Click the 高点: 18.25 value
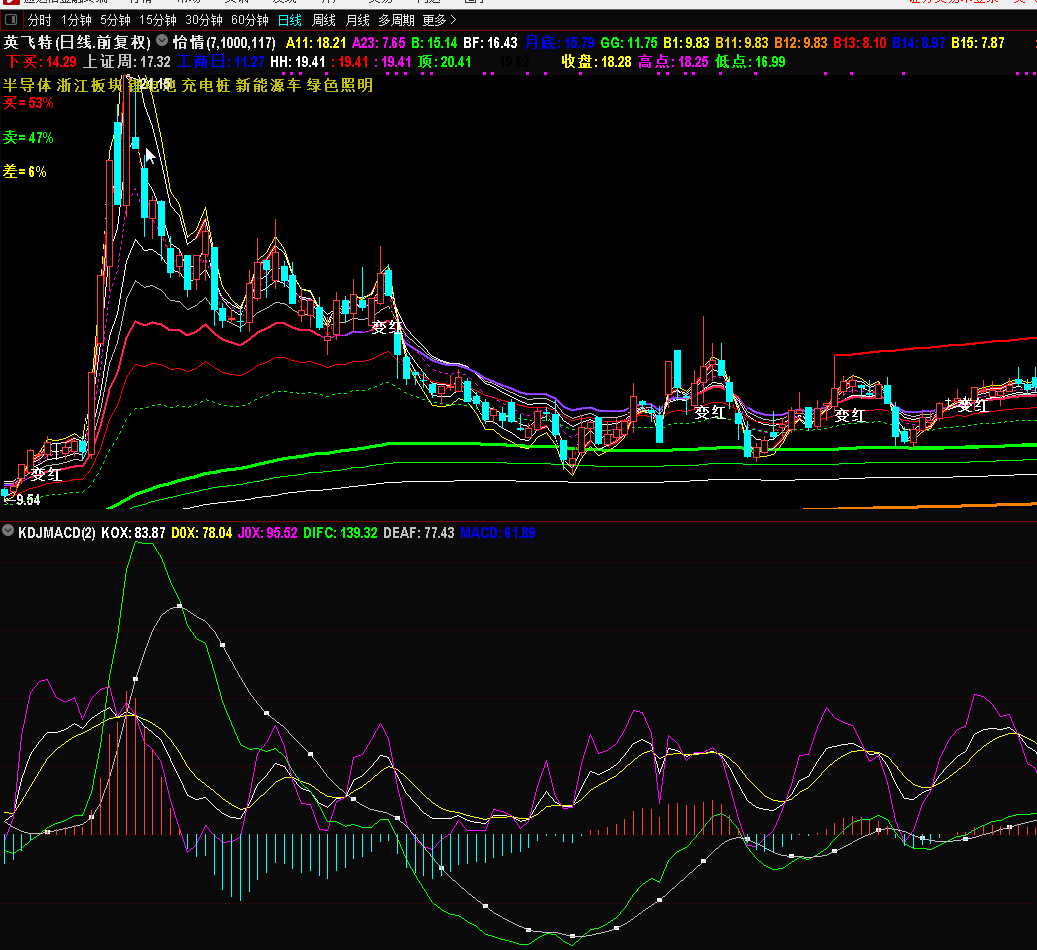The width and height of the screenshot is (1037, 950). [673, 62]
